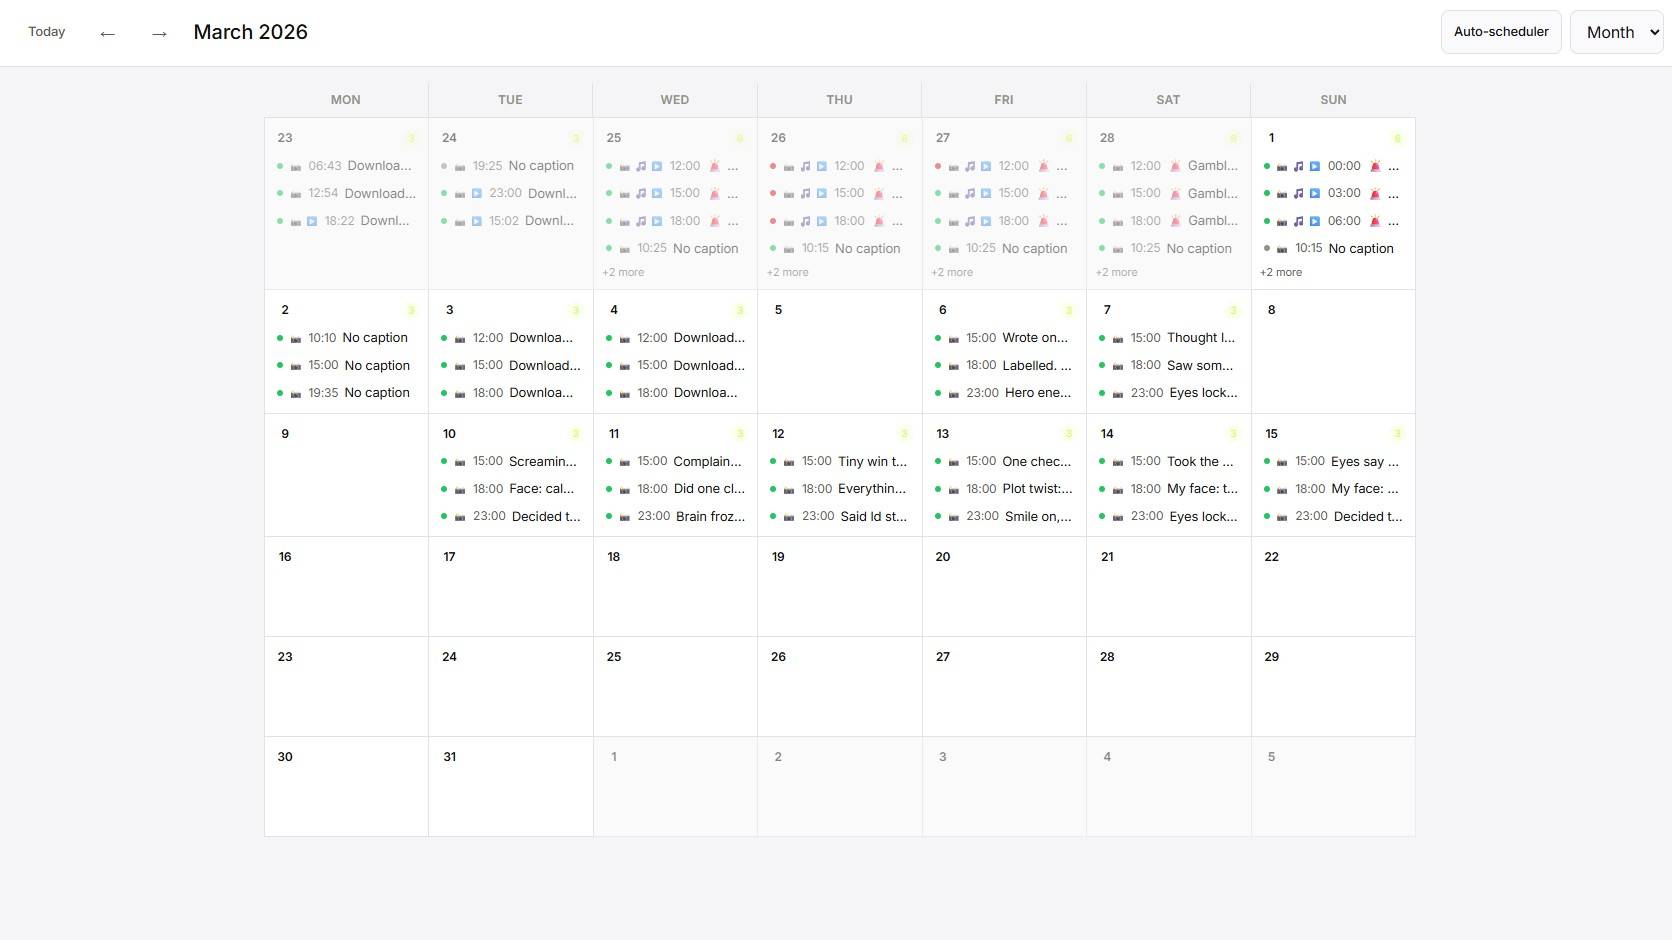Click the music note icon on Feb 26 15:00 post
The image size is (1672, 940).
[x=805, y=194]
